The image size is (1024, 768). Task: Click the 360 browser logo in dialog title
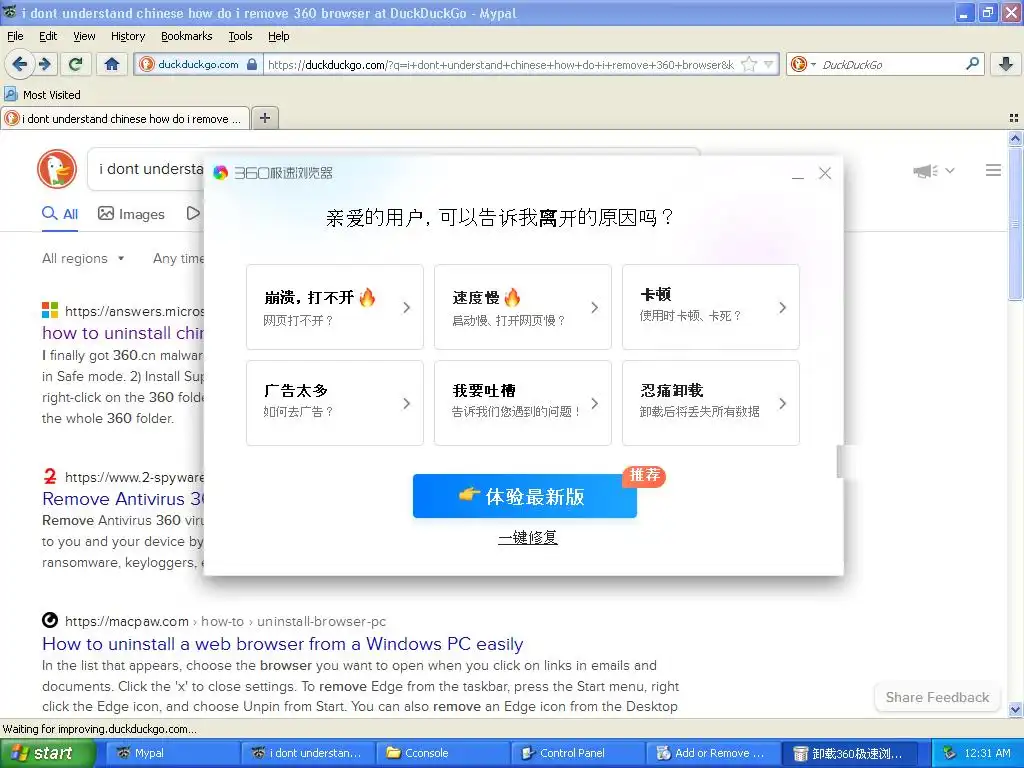pyautogui.click(x=221, y=172)
